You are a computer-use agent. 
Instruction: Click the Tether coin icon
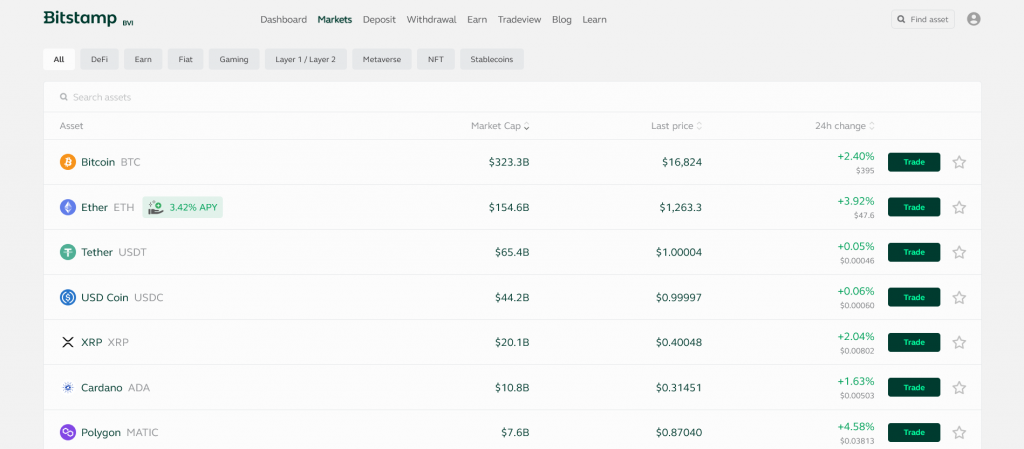coord(68,252)
